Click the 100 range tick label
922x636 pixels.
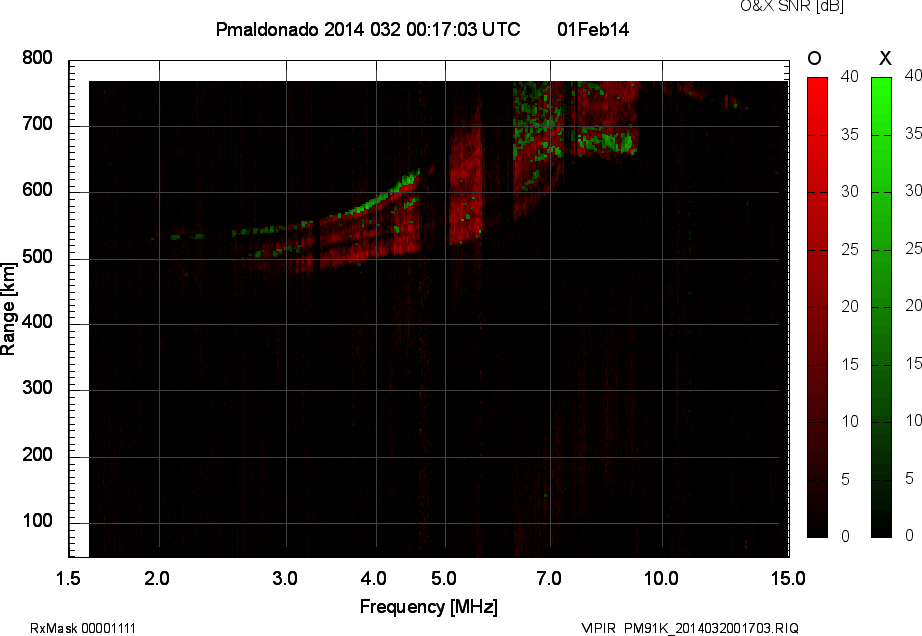tap(37, 520)
